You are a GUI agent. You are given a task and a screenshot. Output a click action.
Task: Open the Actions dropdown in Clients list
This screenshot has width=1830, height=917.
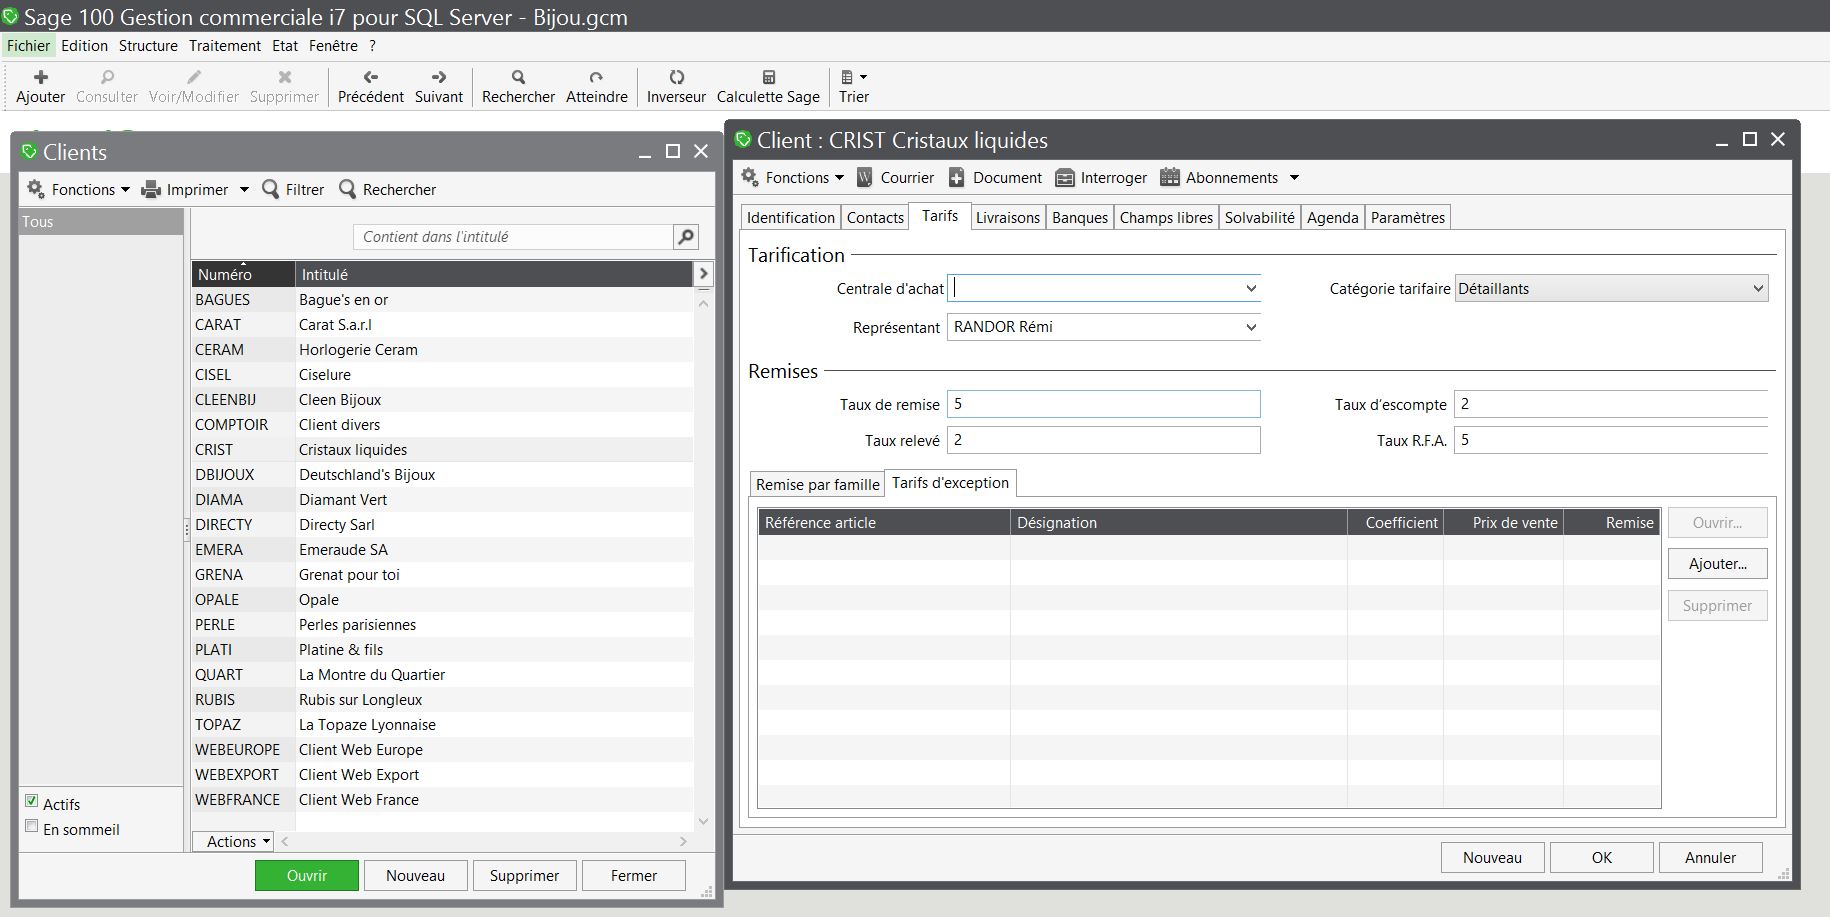coord(233,841)
